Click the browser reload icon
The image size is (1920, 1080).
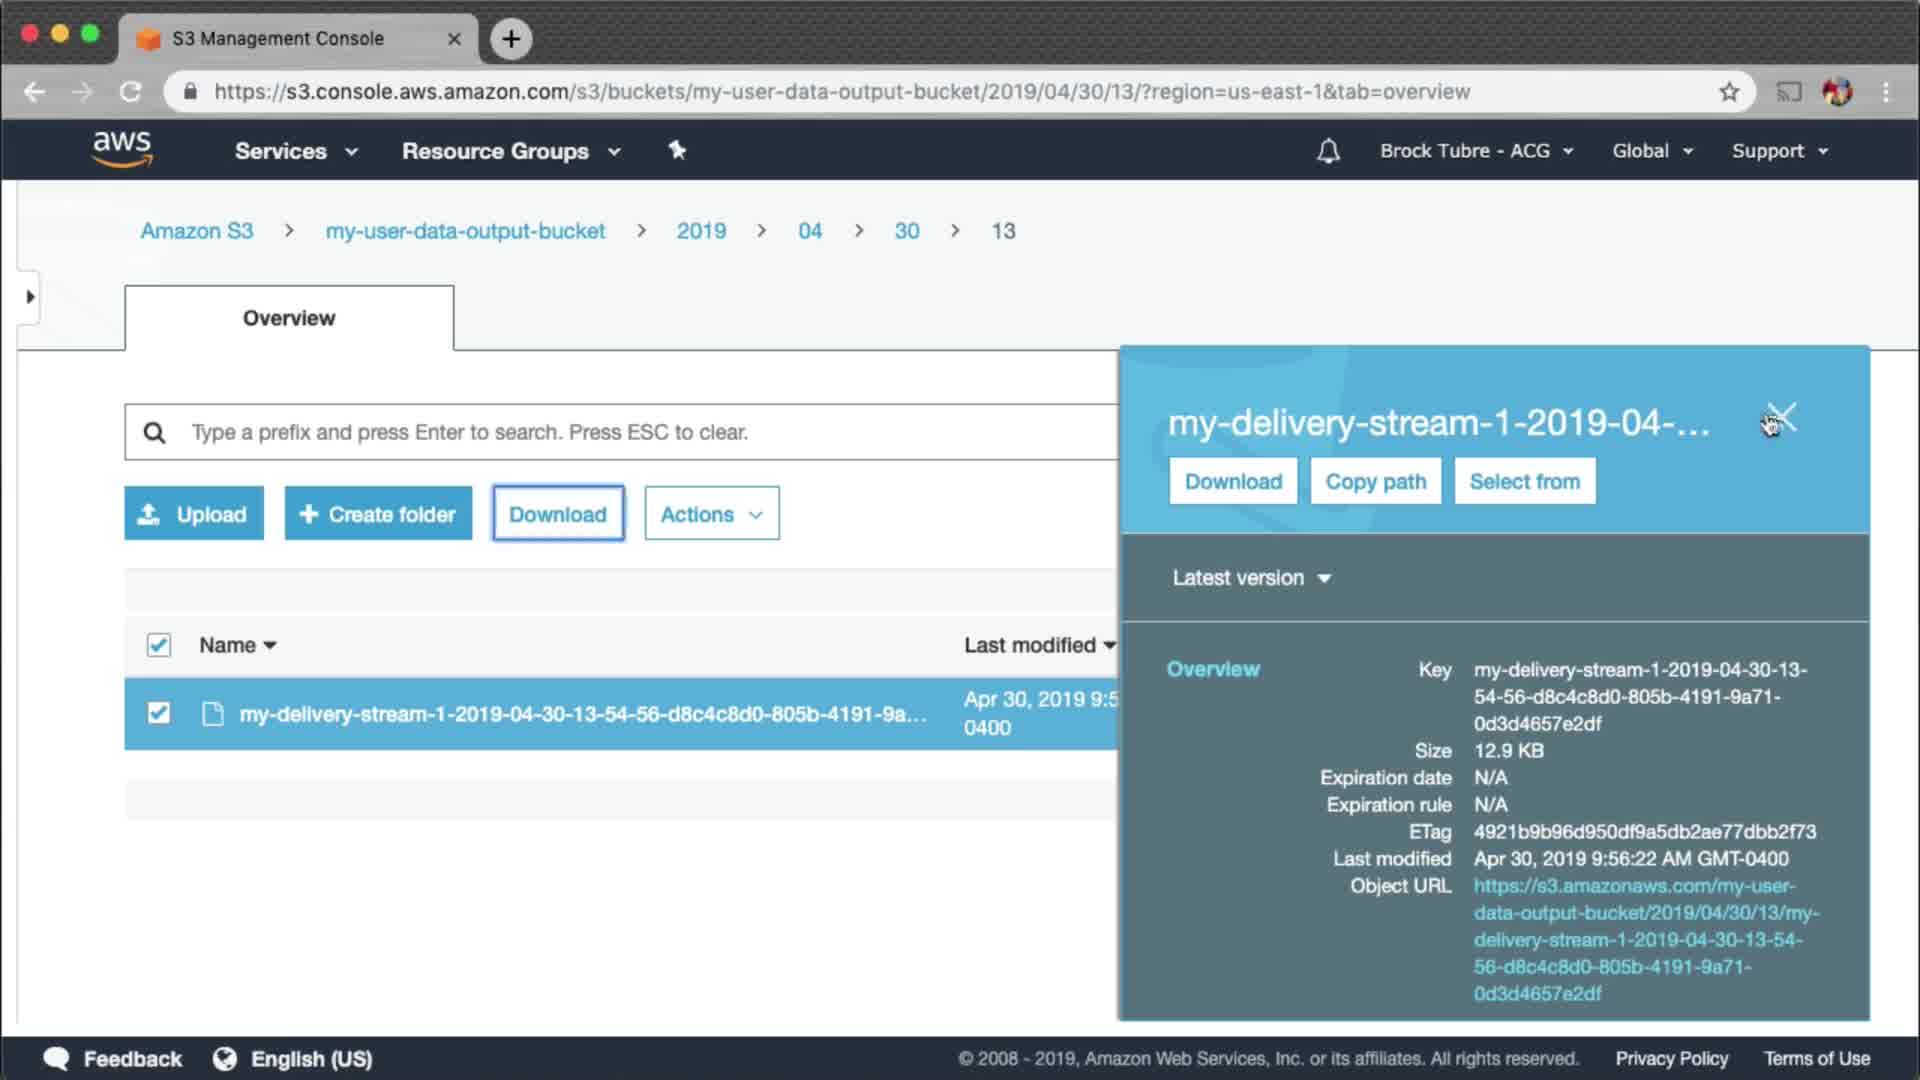tap(130, 92)
